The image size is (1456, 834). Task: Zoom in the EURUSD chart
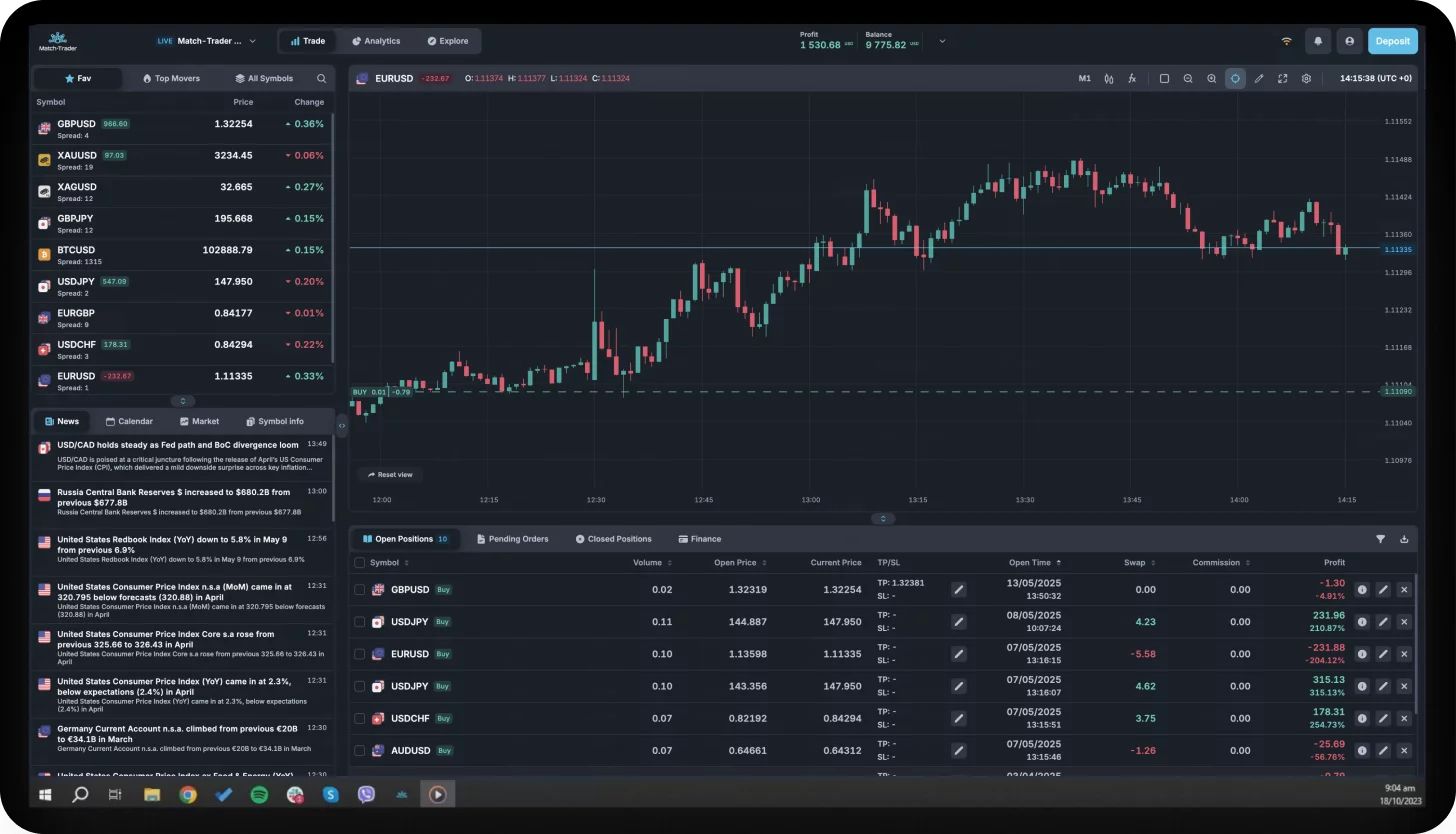(x=1211, y=78)
